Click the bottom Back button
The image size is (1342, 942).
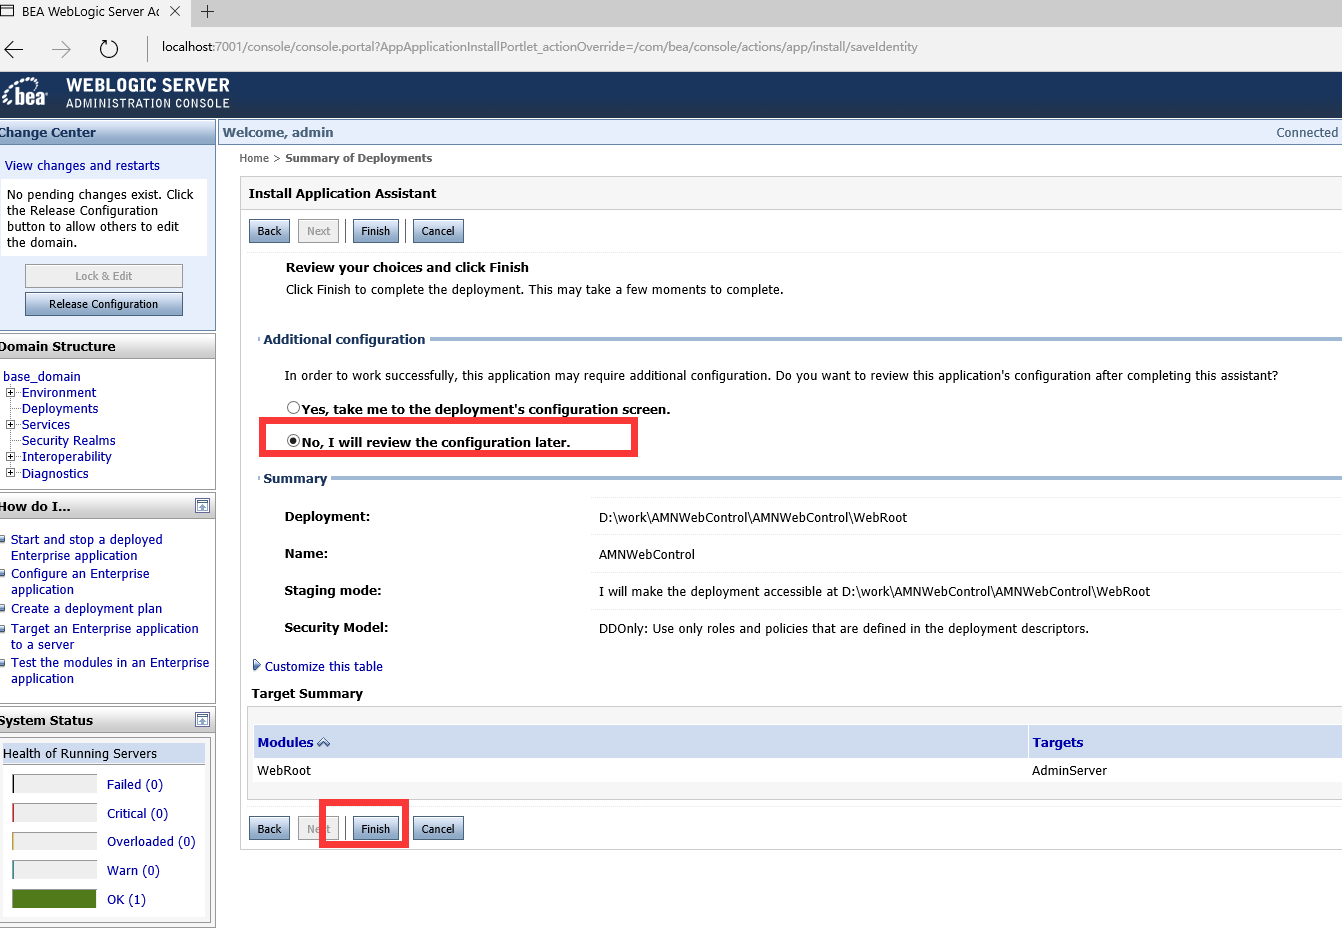tap(270, 829)
